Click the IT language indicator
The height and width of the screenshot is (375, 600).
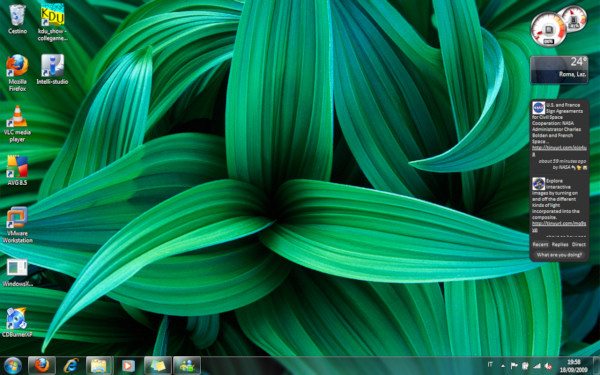(490, 365)
